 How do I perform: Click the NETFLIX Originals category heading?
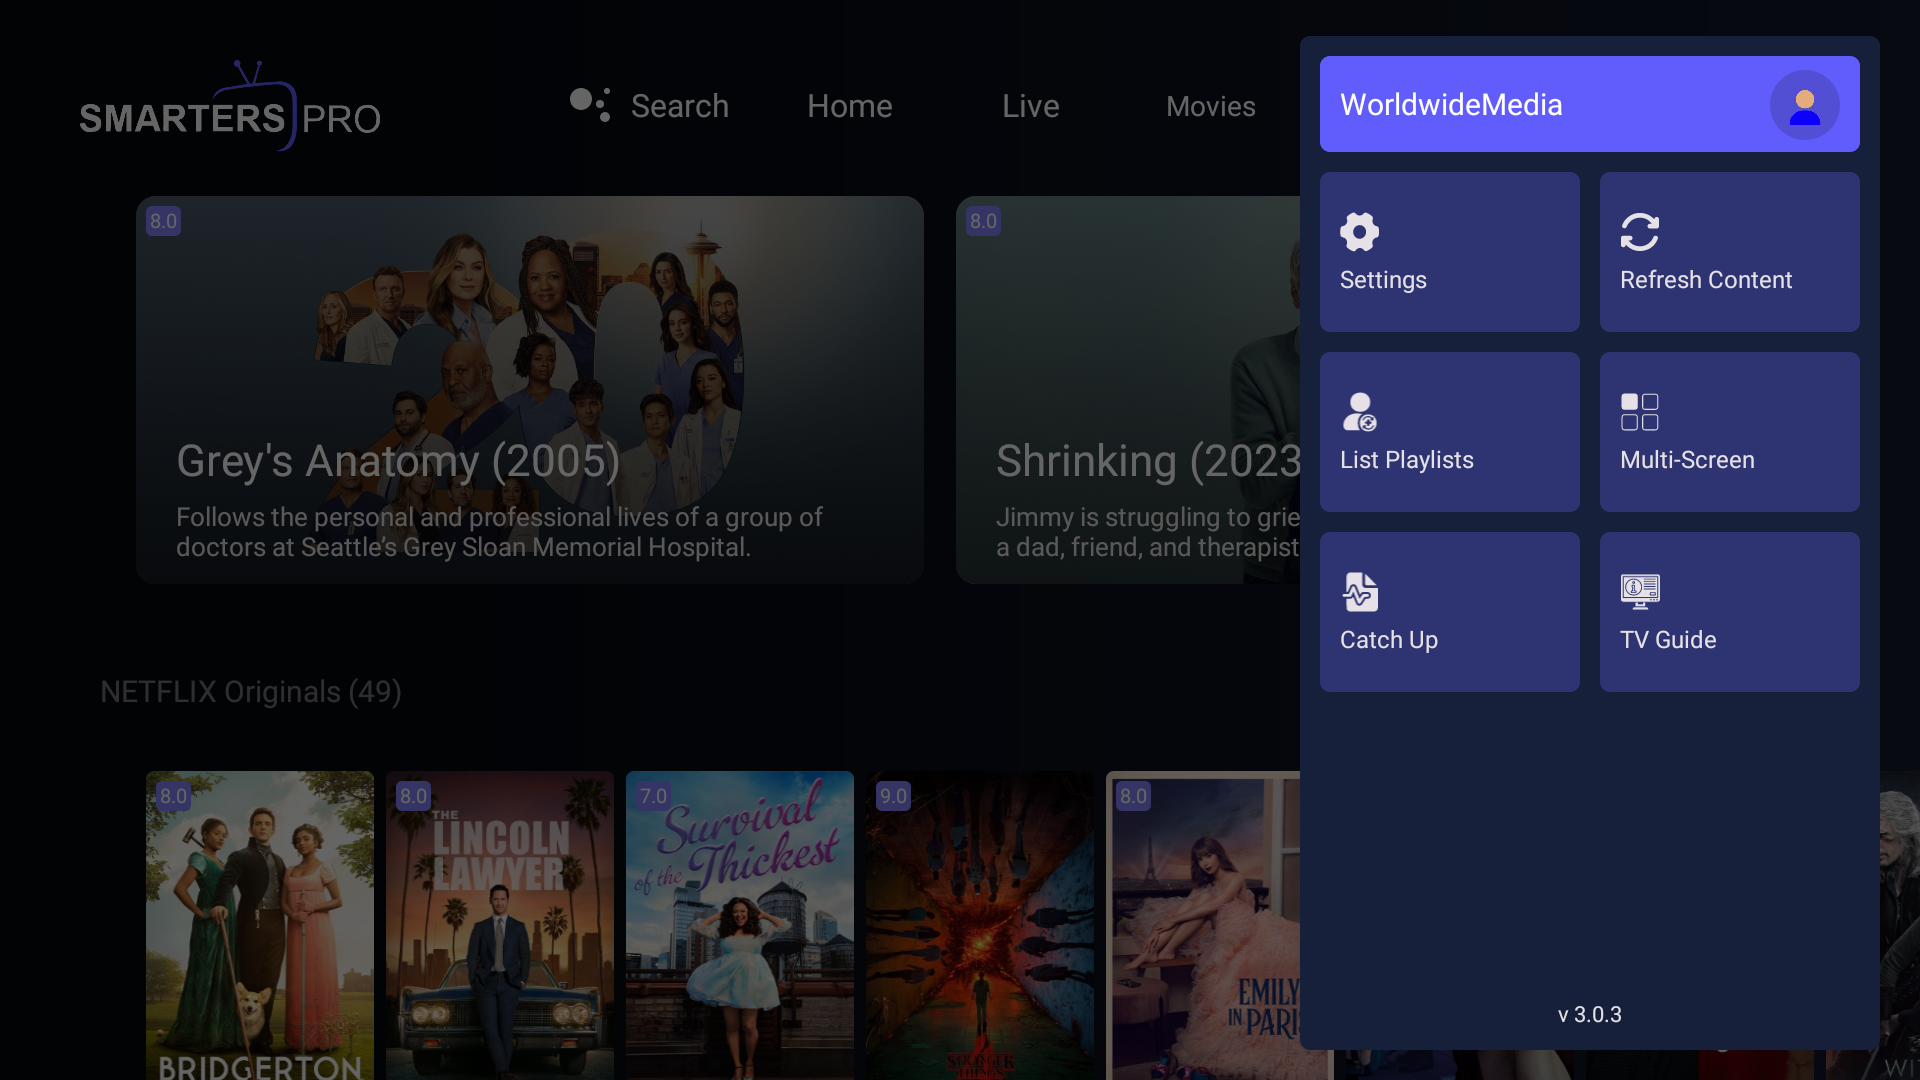click(251, 692)
